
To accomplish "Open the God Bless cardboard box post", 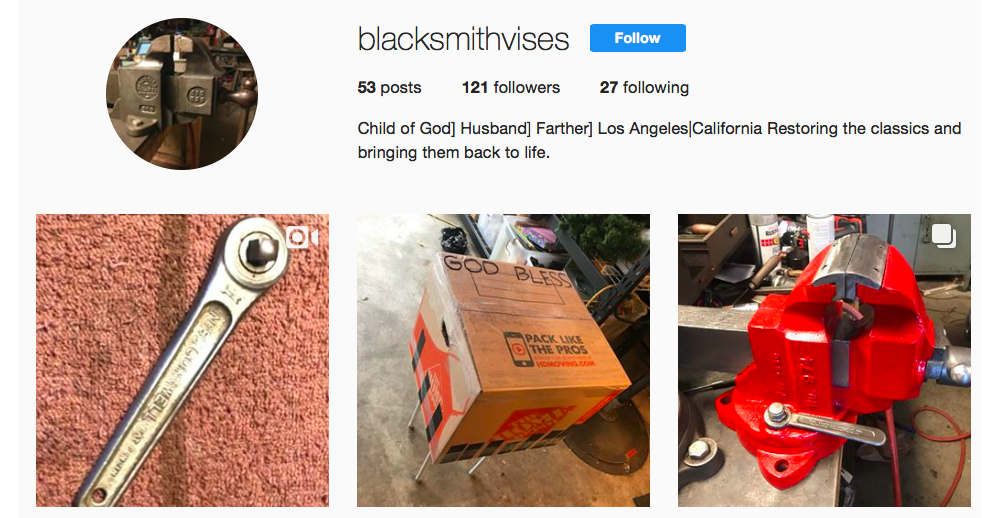I will pyautogui.click(x=503, y=360).
